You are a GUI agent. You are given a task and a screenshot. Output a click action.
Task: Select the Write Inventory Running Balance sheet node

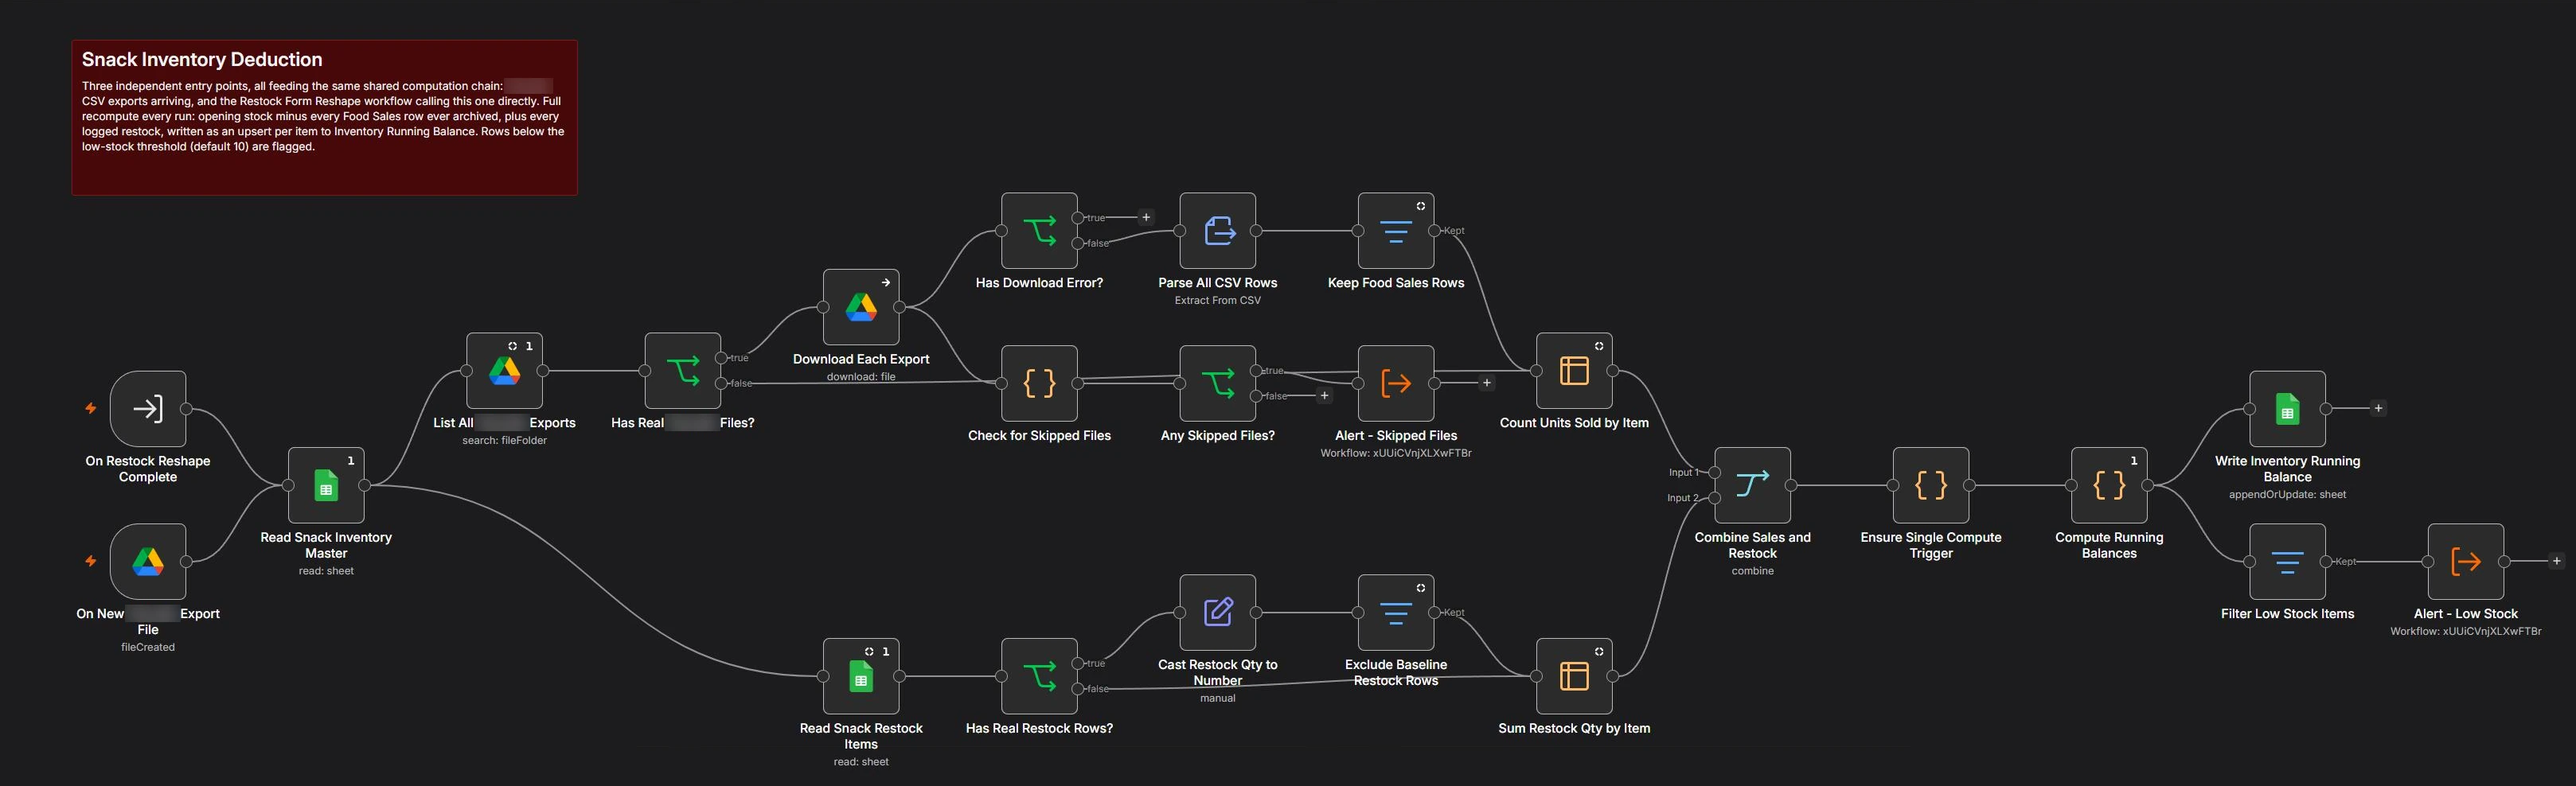pos(2288,409)
